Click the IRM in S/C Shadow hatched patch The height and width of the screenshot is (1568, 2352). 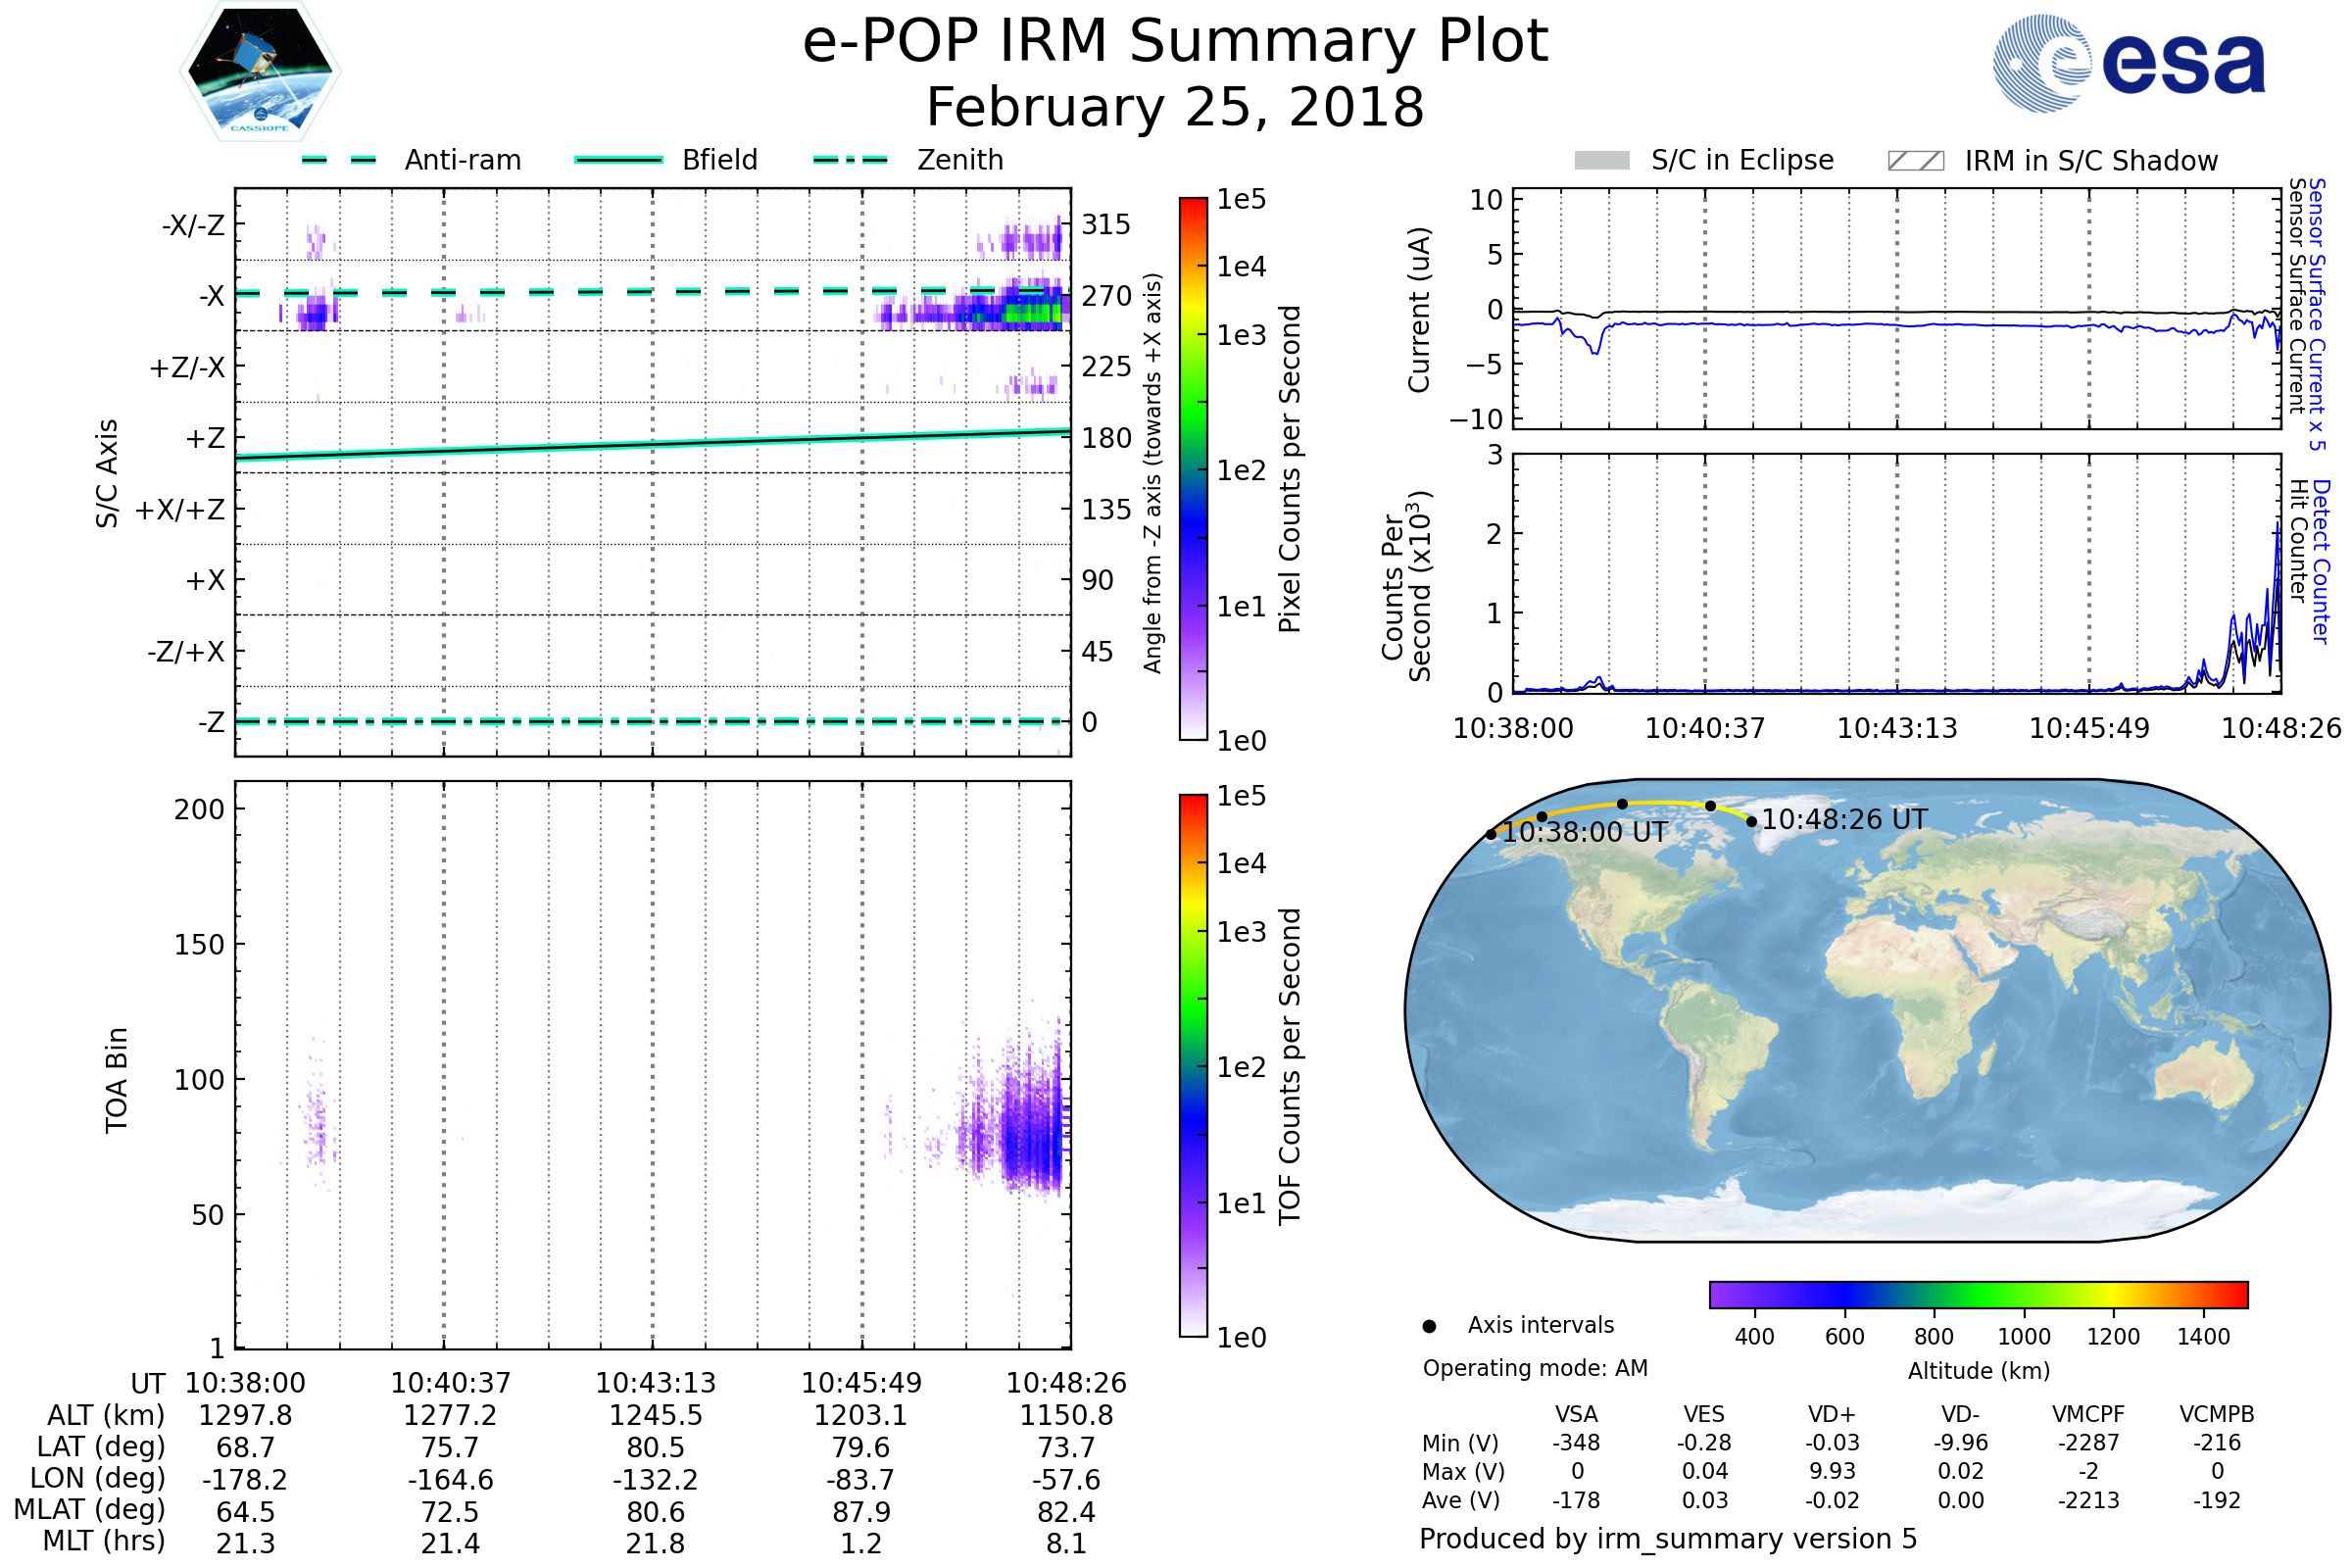1915,161
